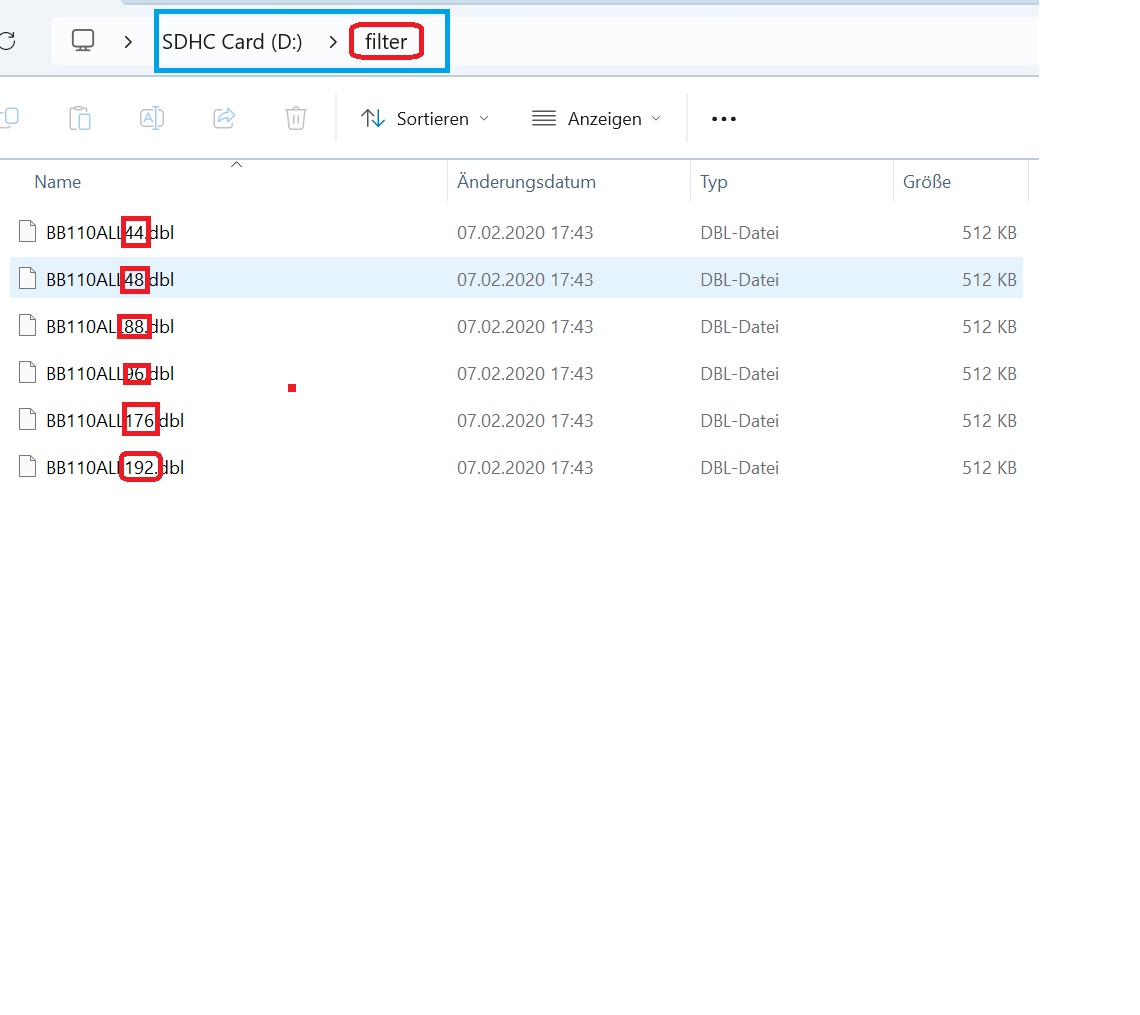This screenshot has width=1140, height=1015.
Task: Expand chevron after SDHC Card (D:) breadcrumb
Action: click(x=333, y=42)
